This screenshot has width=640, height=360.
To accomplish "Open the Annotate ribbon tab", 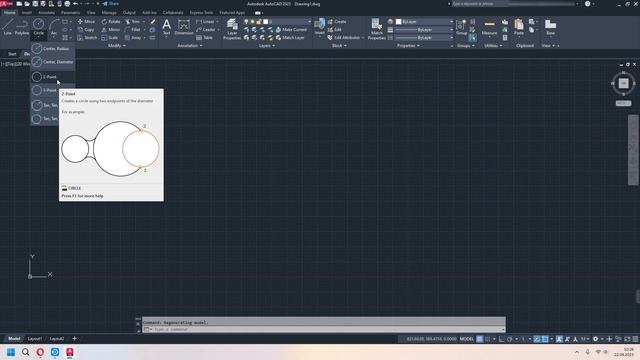I will 46,13.
